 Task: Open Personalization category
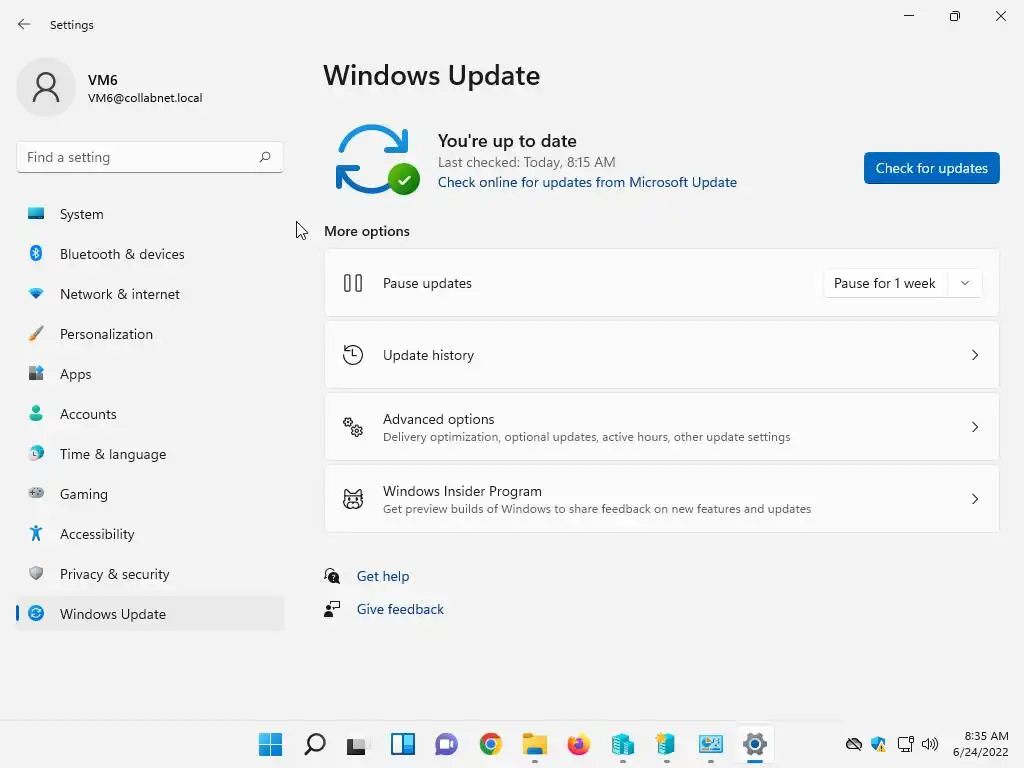pyautogui.click(x=150, y=334)
